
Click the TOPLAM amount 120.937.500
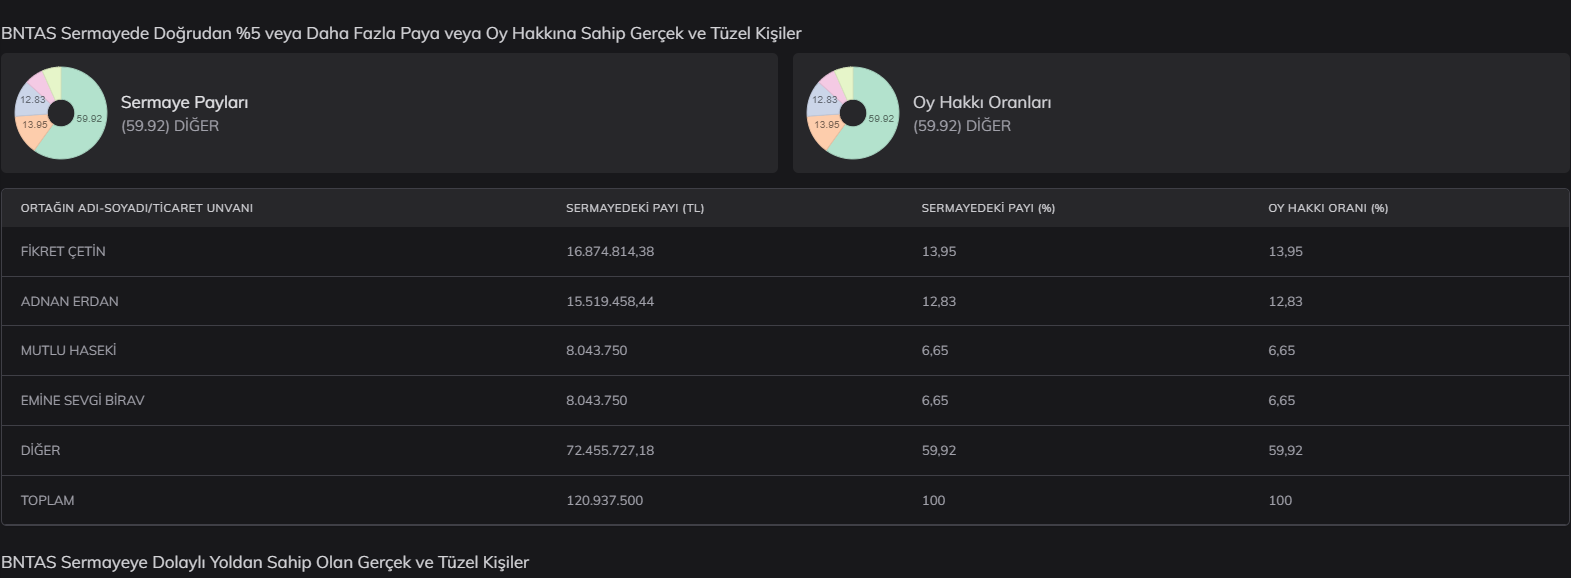(x=604, y=500)
